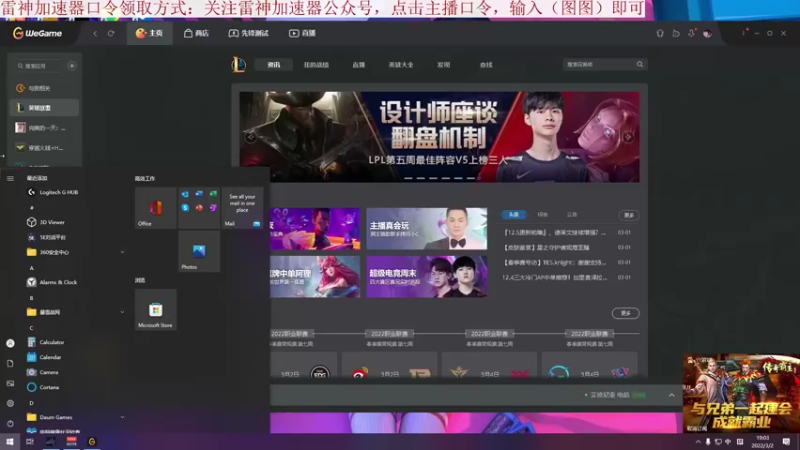Go back with the WeGame back arrow

[95, 33]
